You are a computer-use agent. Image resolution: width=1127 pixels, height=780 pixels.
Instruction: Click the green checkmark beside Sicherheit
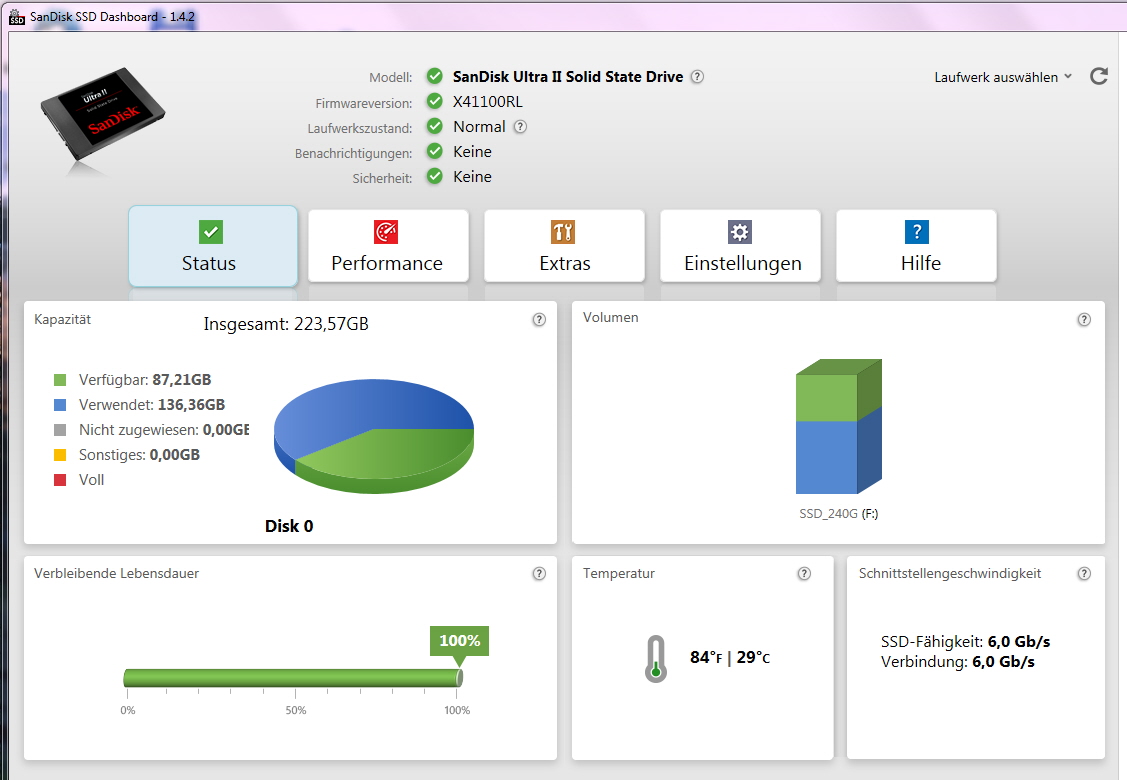(x=435, y=176)
